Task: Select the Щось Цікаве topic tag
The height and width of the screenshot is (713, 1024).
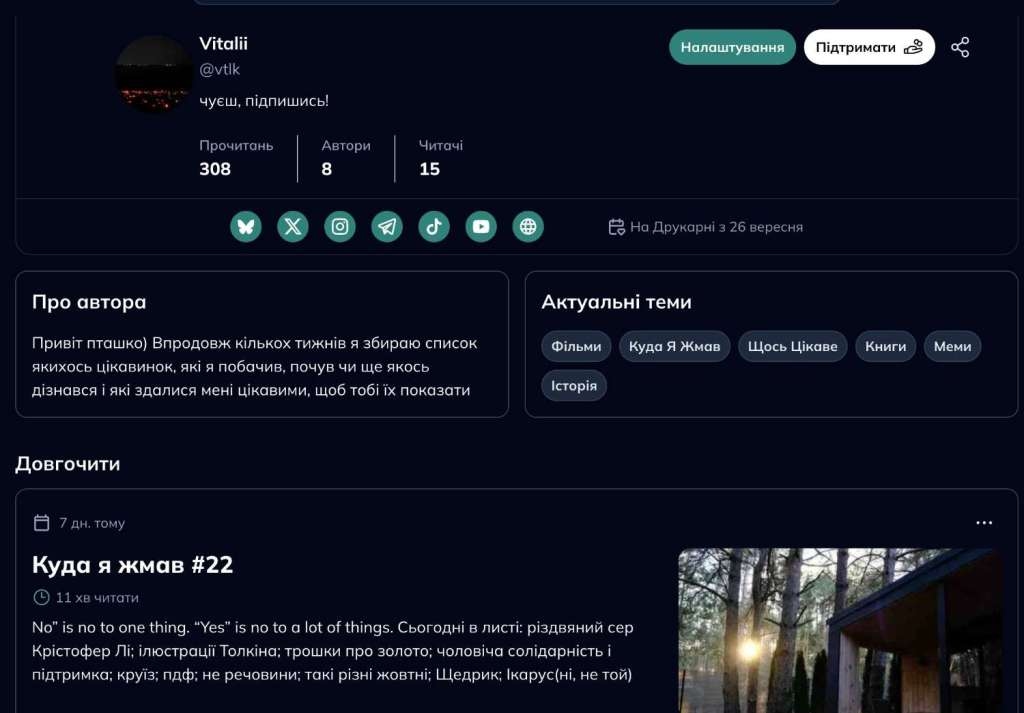Action: (x=793, y=346)
